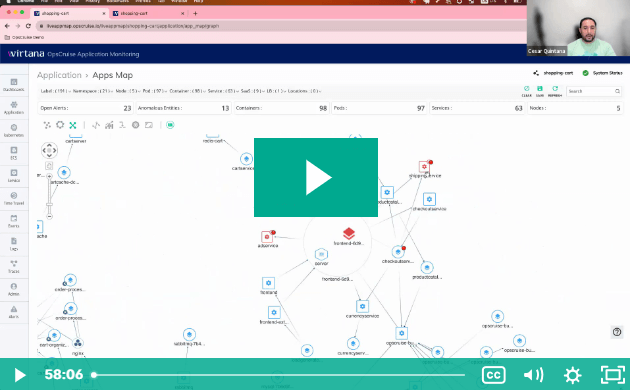Click the Save filter icon
630x390 pixels.
click(x=540, y=91)
